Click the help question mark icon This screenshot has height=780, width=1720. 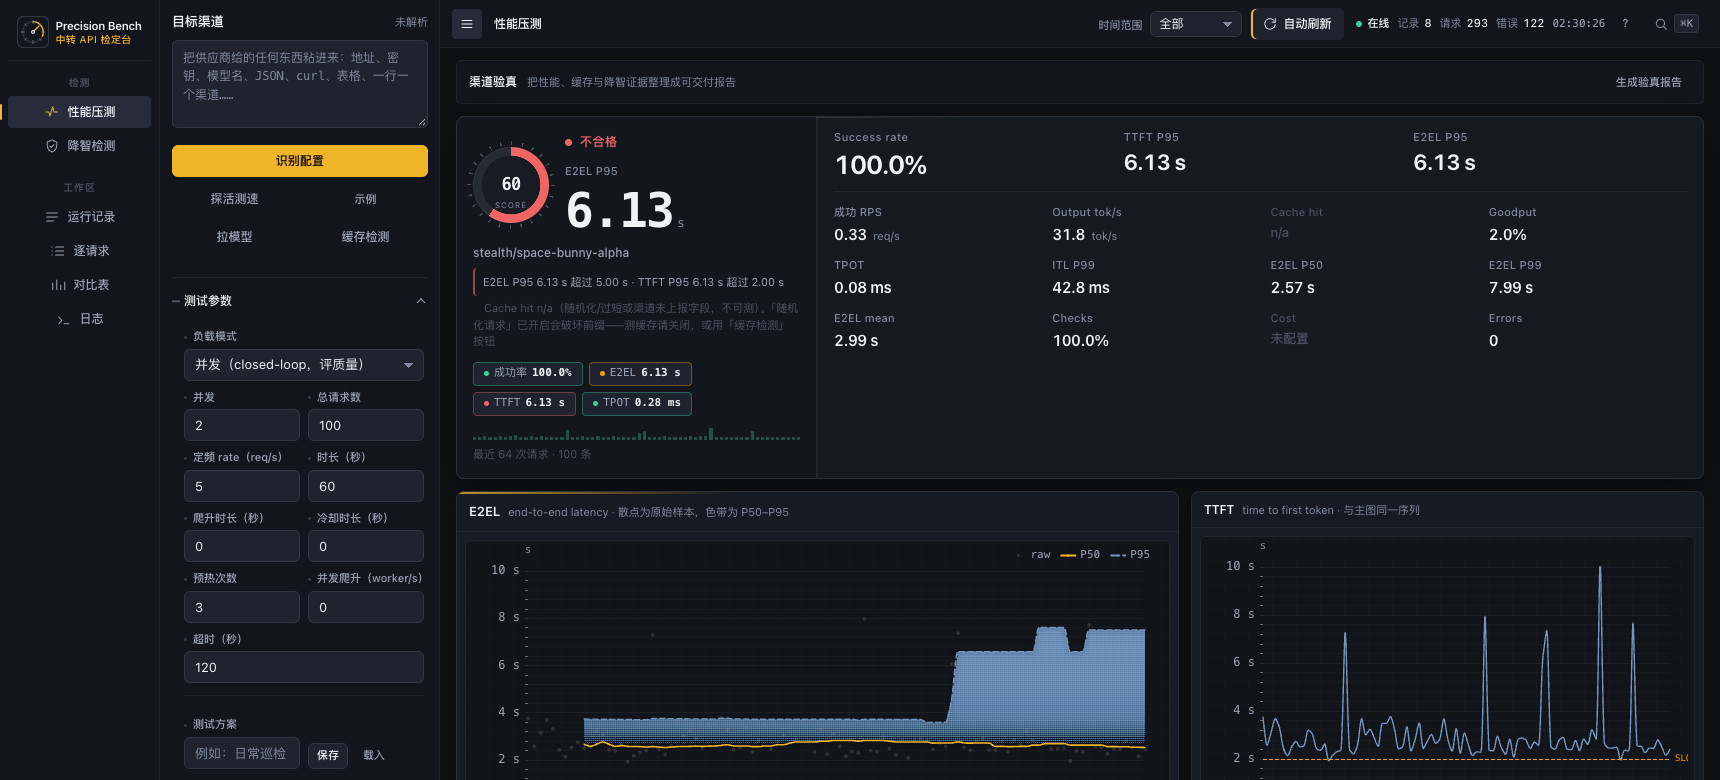[x=1625, y=24]
